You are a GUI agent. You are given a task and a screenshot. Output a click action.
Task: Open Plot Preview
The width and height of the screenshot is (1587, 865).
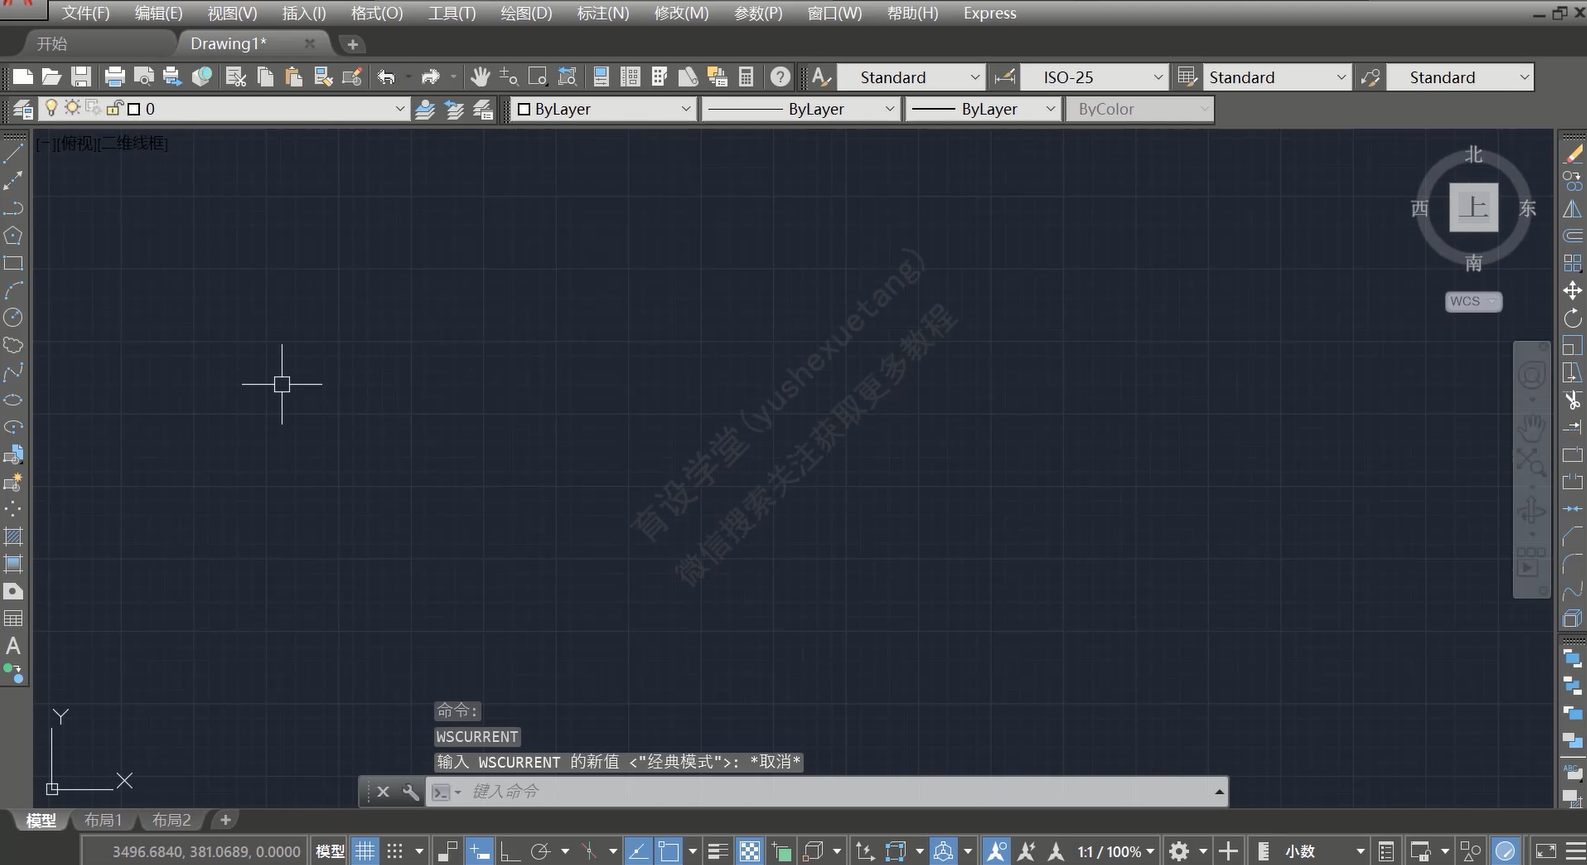click(x=144, y=77)
